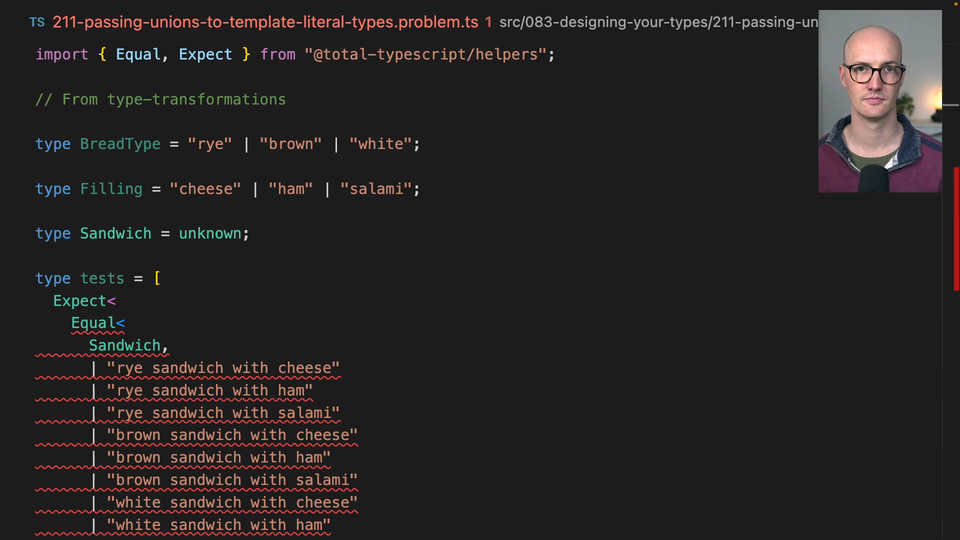Image resolution: width=960 pixels, height=540 pixels.
Task: Place cursor on the BreadType type name
Action: click(120, 144)
